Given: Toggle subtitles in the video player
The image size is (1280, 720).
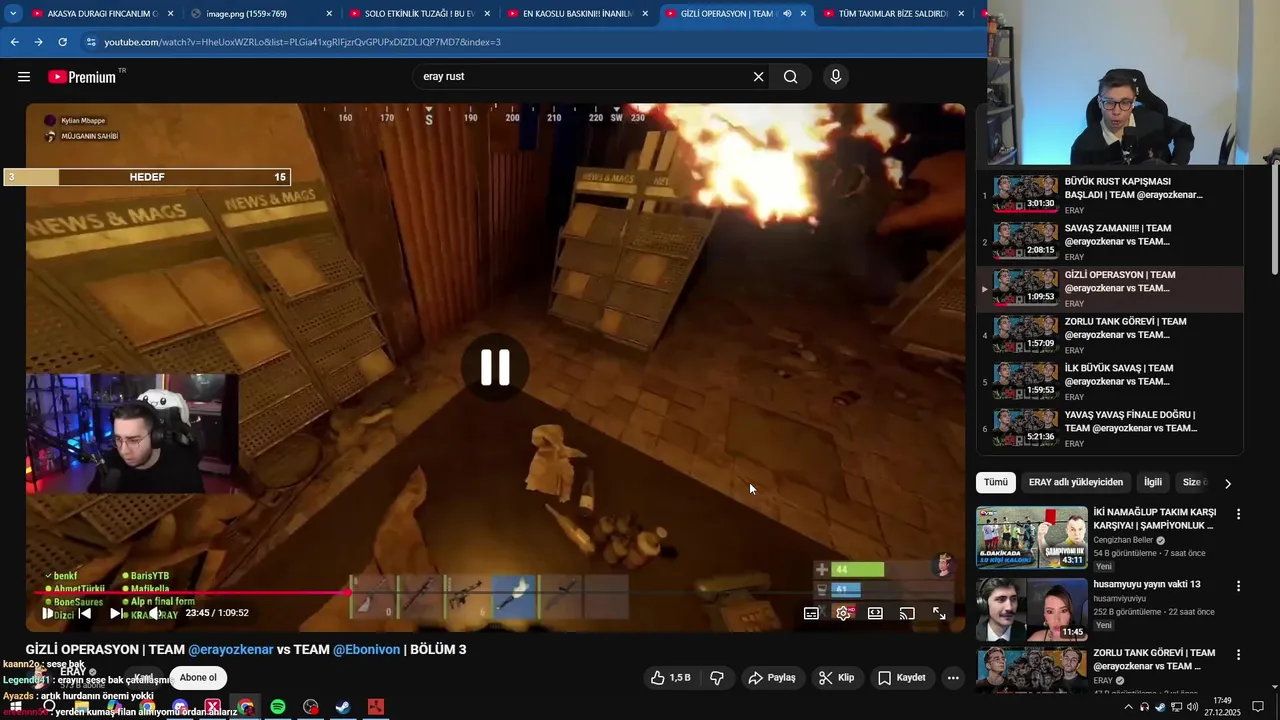Looking at the screenshot, I should pos(811,613).
